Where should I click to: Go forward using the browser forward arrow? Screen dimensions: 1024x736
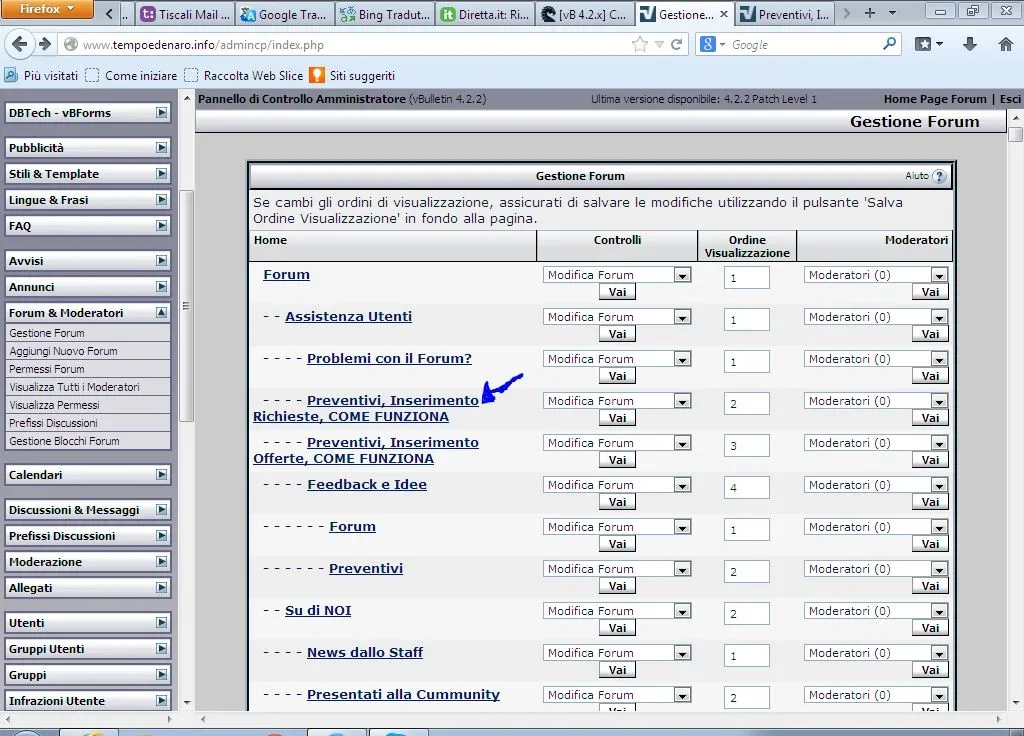44,44
